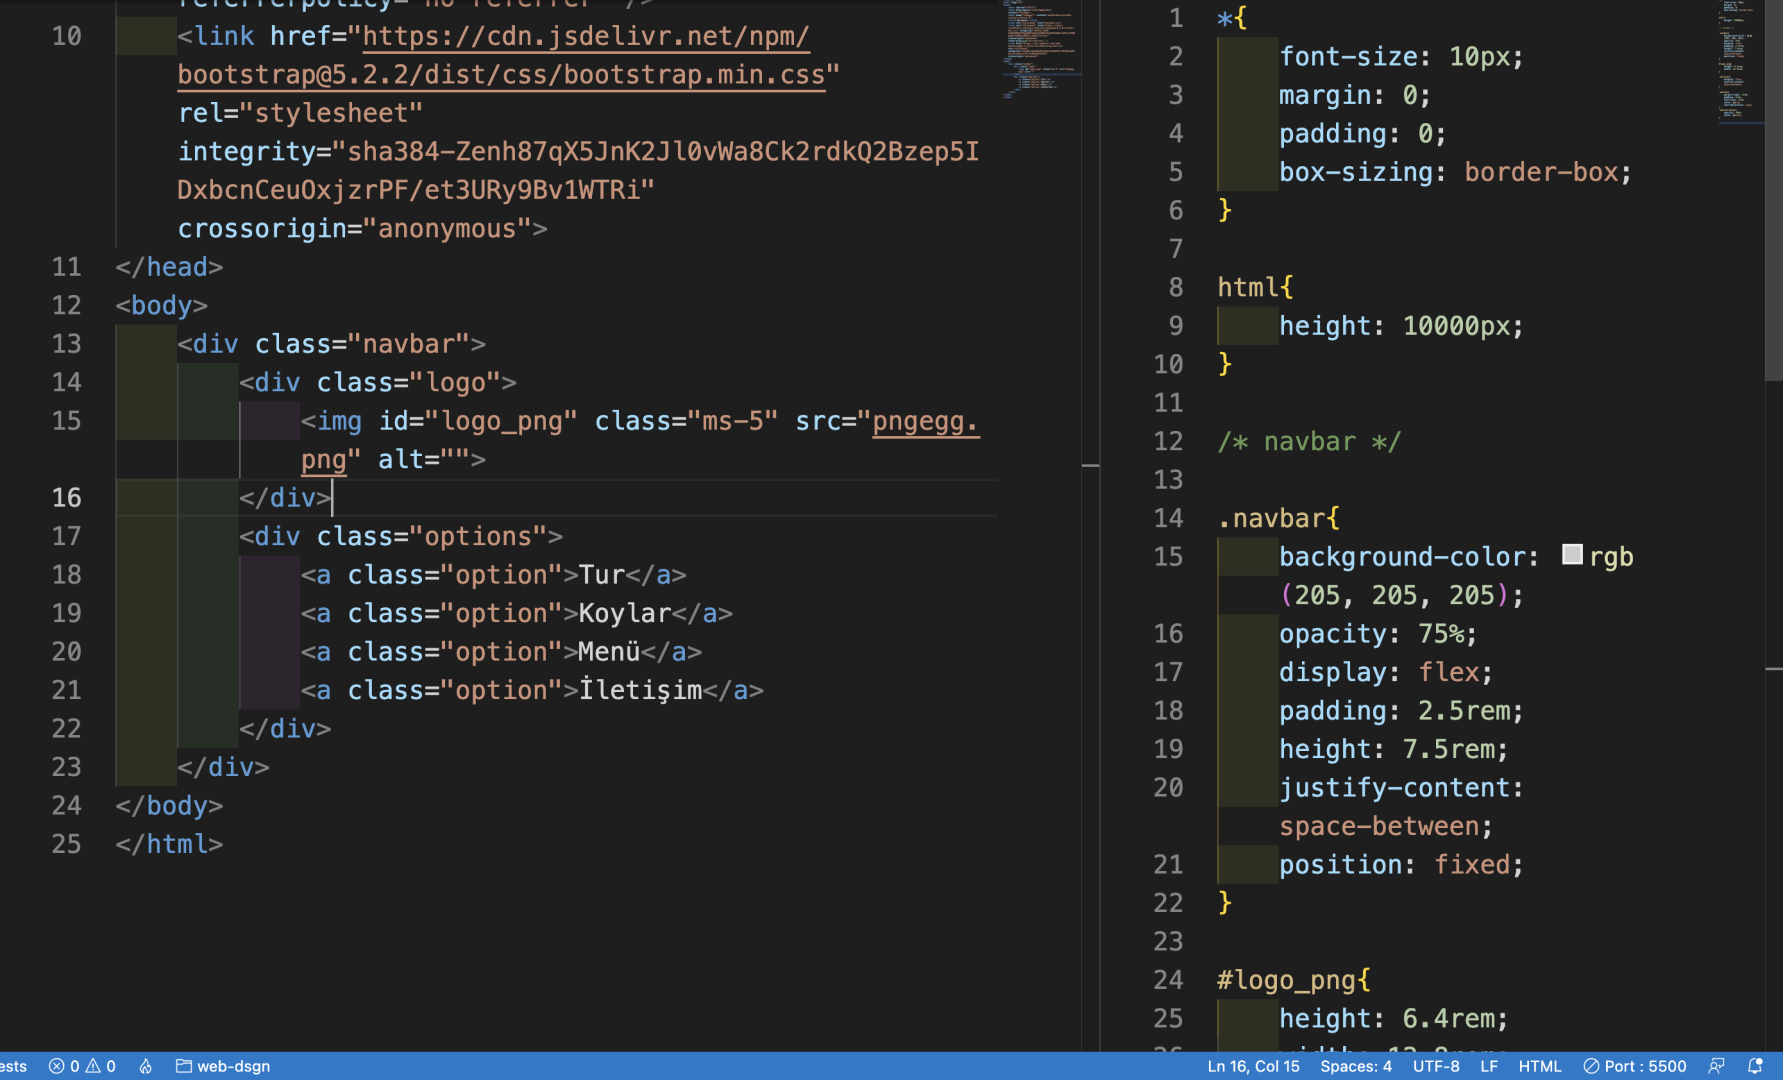Open the jsdelivr bootstrap CDN link
1783x1080 pixels.
(x=586, y=36)
